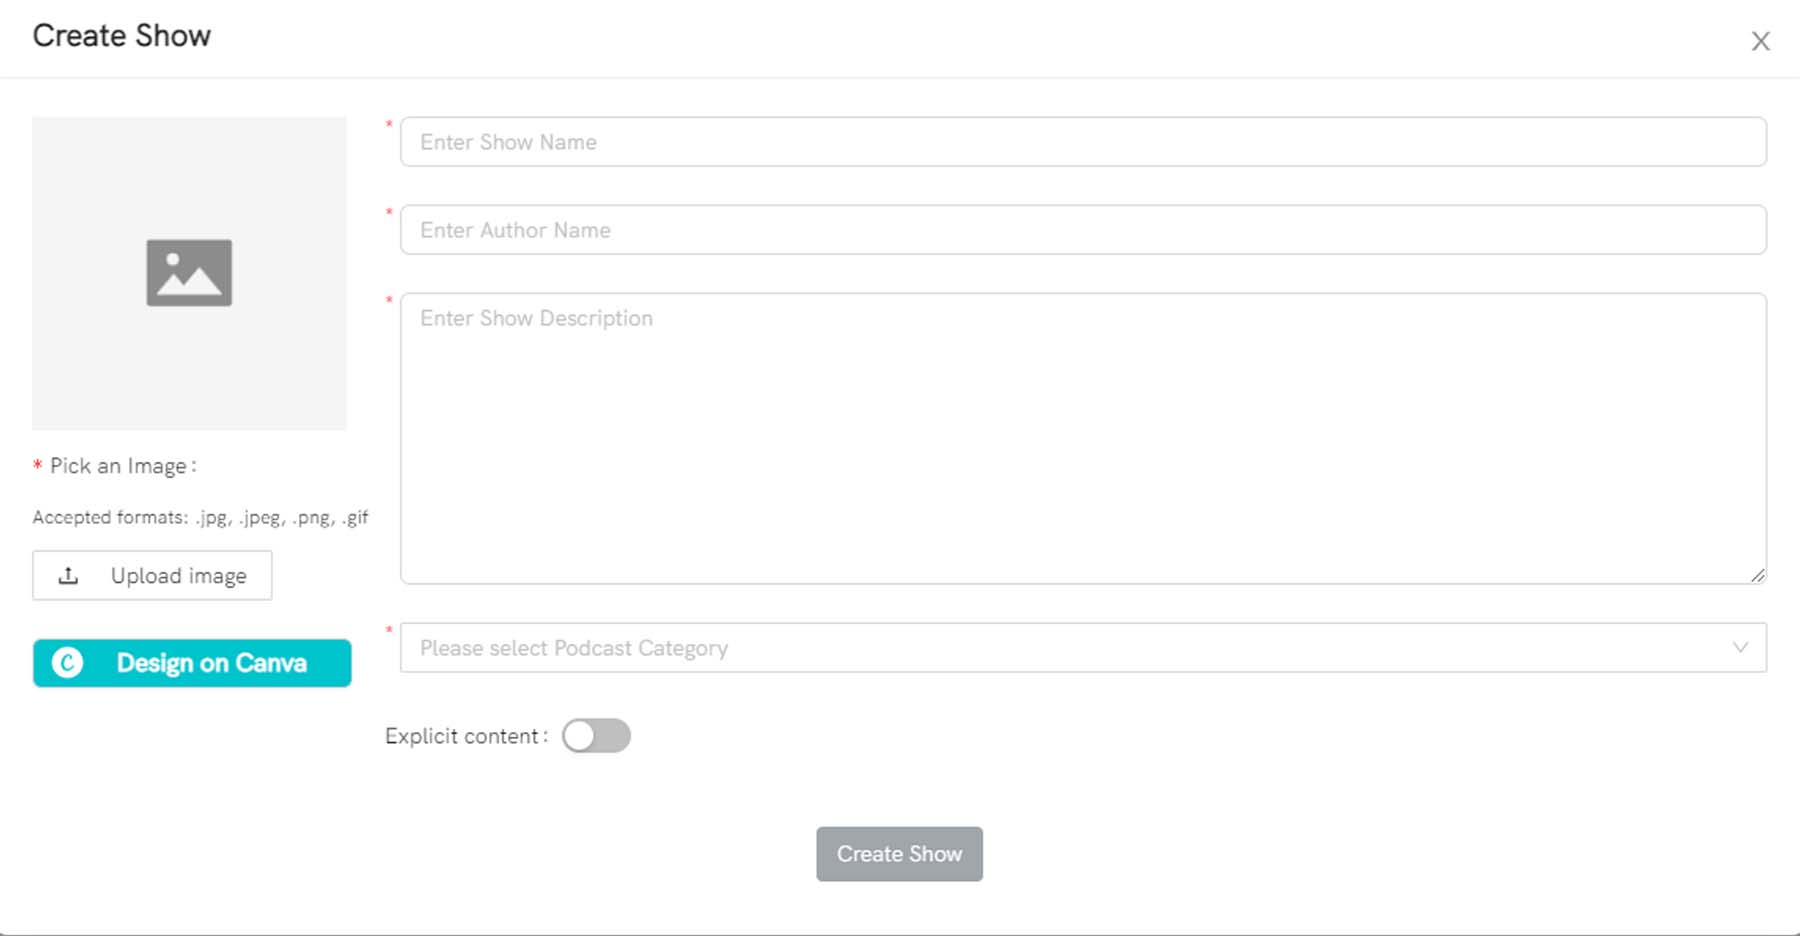Focus the Enter Show Name field

coord(1082,142)
